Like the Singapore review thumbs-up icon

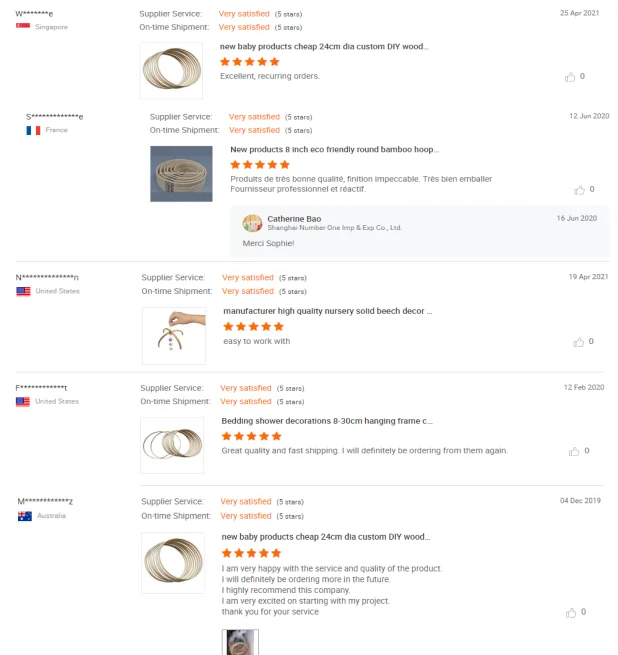pyautogui.click(x=570, y=76)
